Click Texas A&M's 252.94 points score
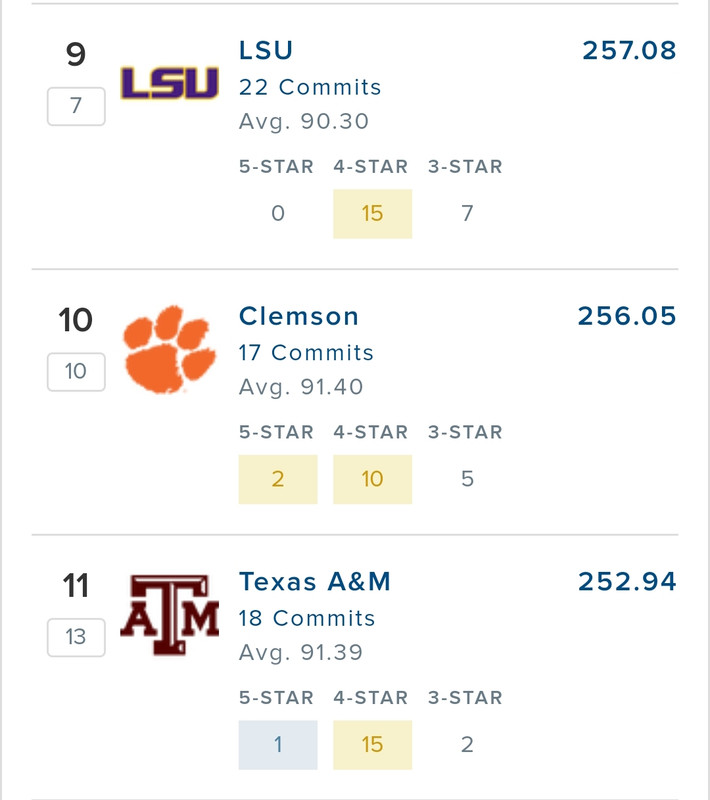This screenshot has height=800, width=710. (x=627, y=582)
